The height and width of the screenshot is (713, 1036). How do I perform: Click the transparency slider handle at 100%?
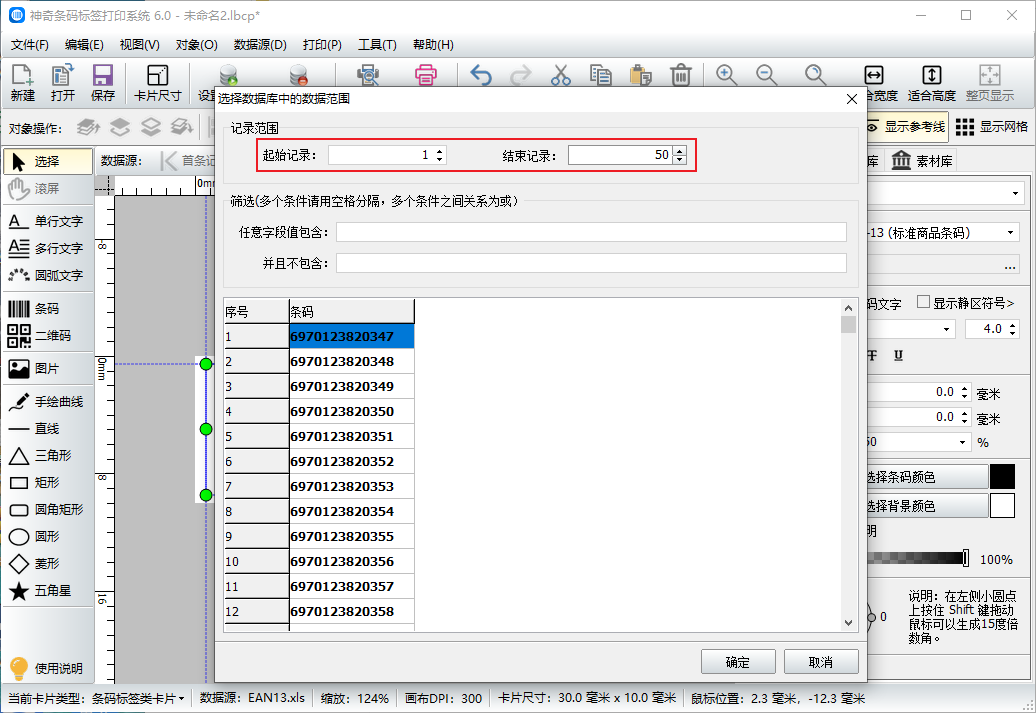pos(966,558)
